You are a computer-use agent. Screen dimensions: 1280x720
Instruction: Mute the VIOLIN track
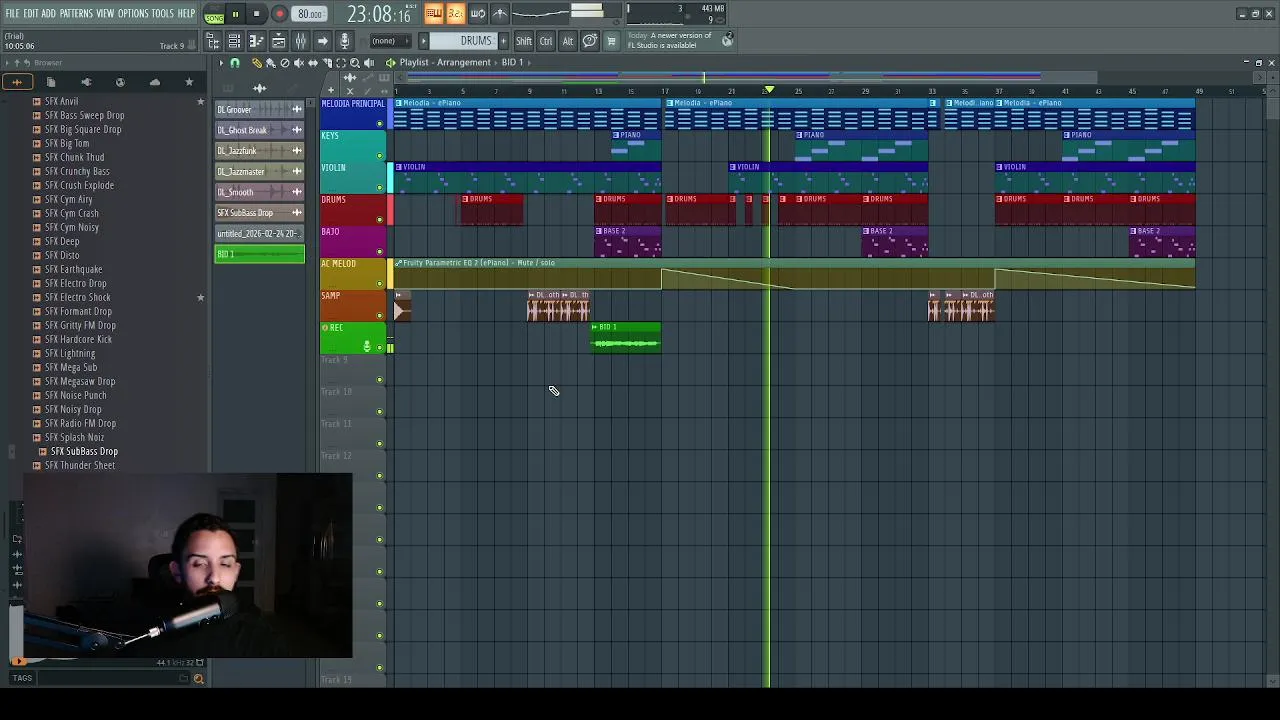click(379, 188)
